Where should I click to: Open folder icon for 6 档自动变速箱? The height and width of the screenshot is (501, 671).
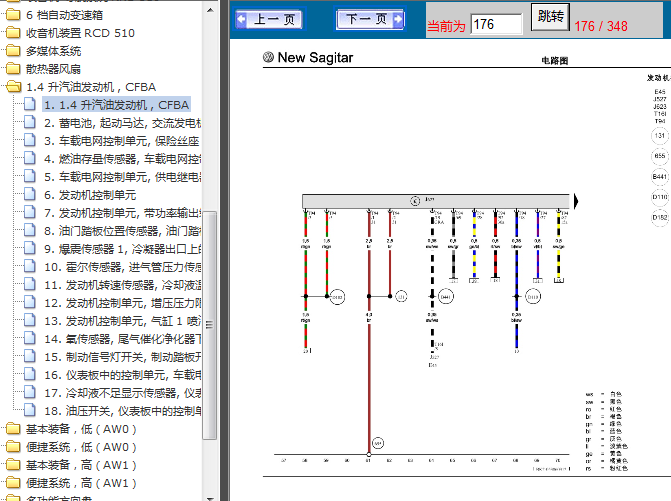13,15
